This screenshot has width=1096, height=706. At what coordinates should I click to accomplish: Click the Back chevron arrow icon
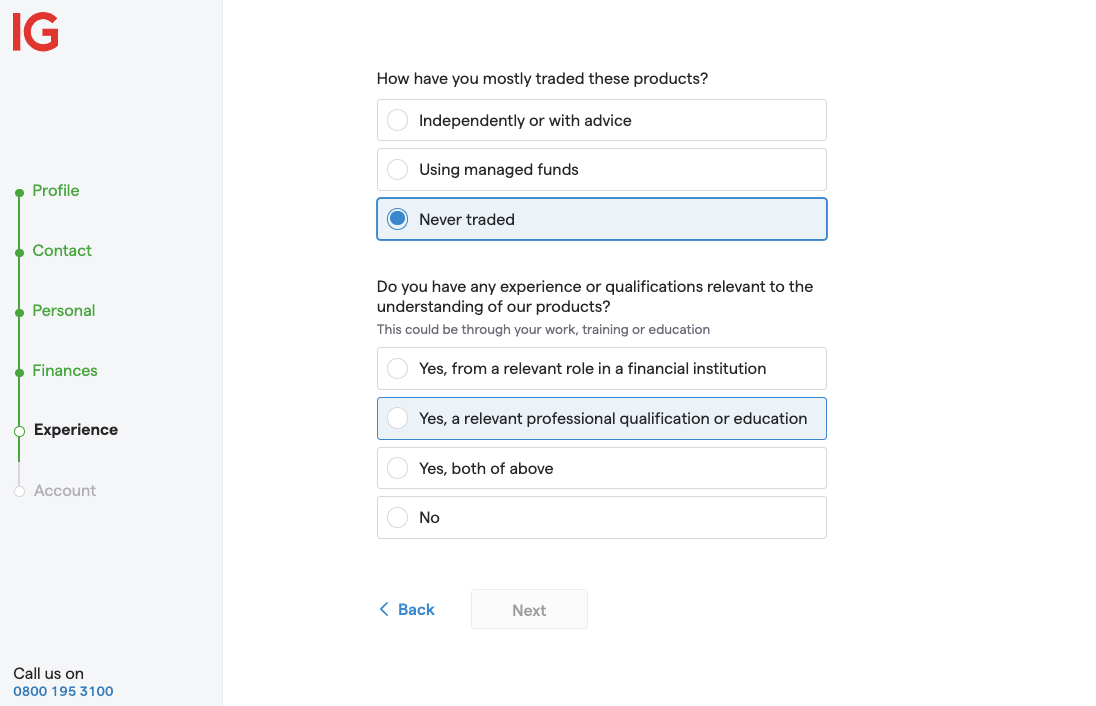click(x=384, y=610)
